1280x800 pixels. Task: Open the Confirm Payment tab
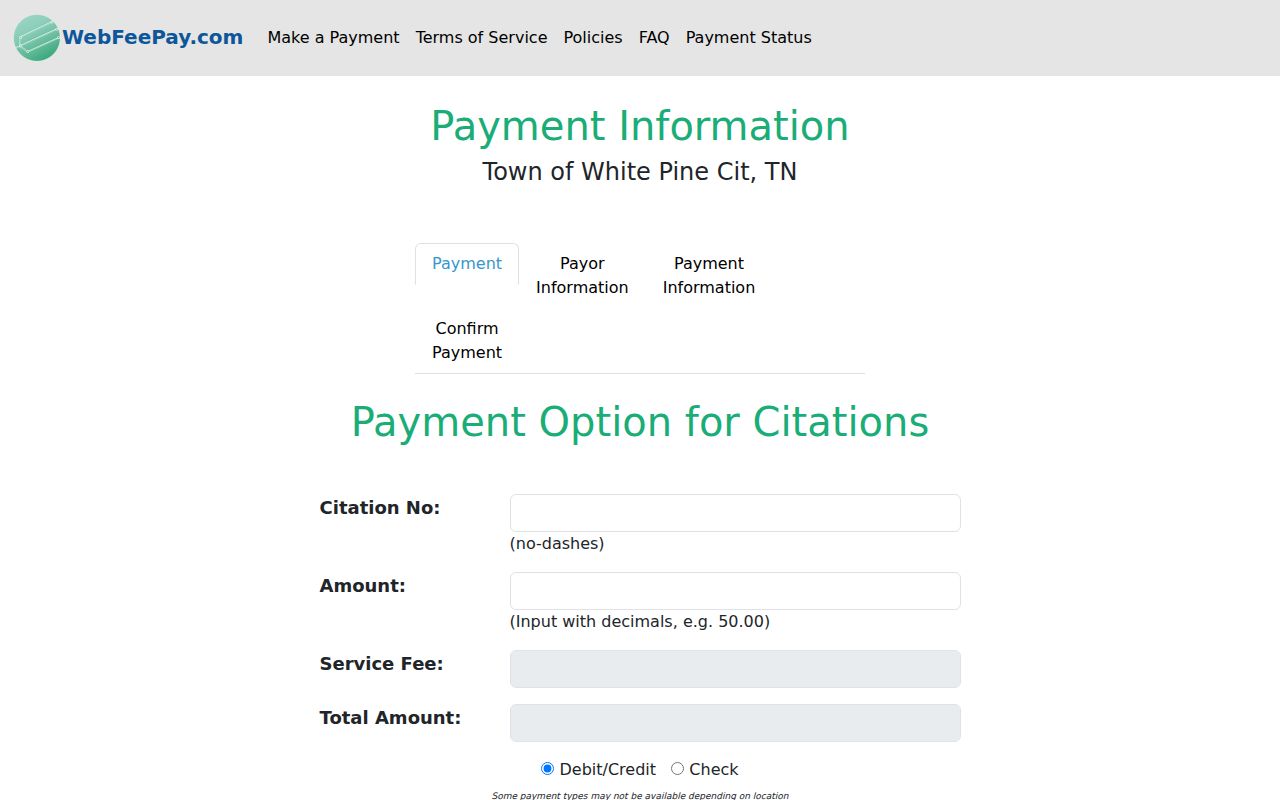point(467,340)
